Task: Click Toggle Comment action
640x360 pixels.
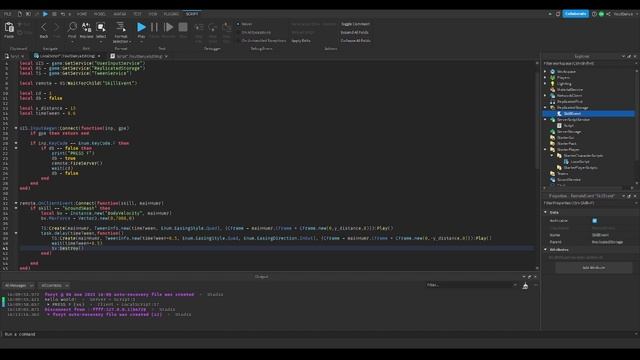Action: tap(355, 24)
